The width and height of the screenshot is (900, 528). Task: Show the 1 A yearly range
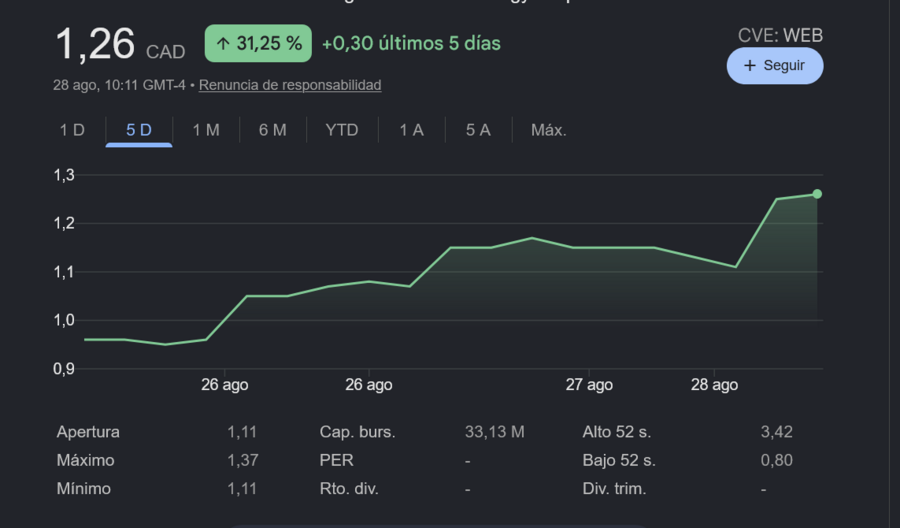point(412,130)
